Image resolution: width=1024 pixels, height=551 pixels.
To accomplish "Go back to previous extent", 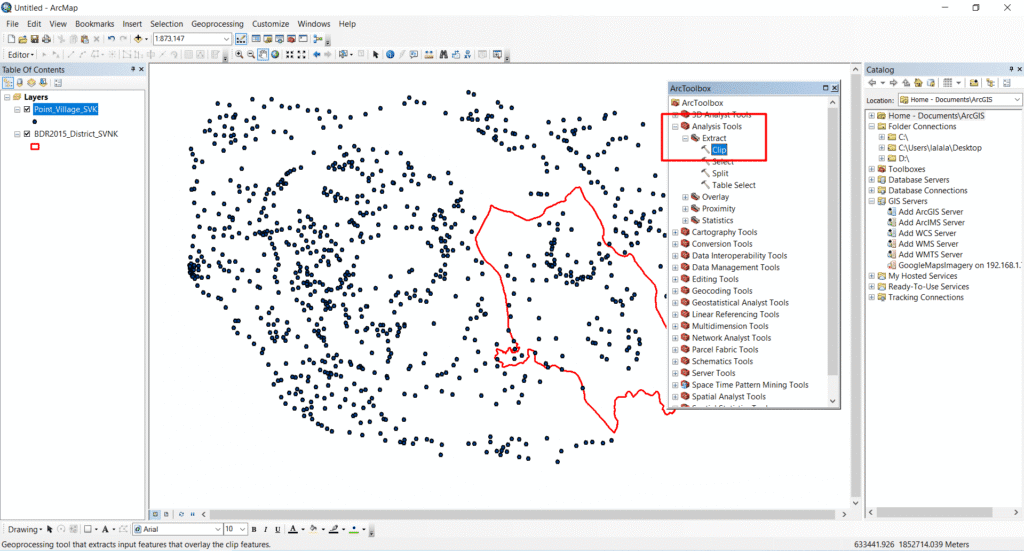I will click(317, 55).
